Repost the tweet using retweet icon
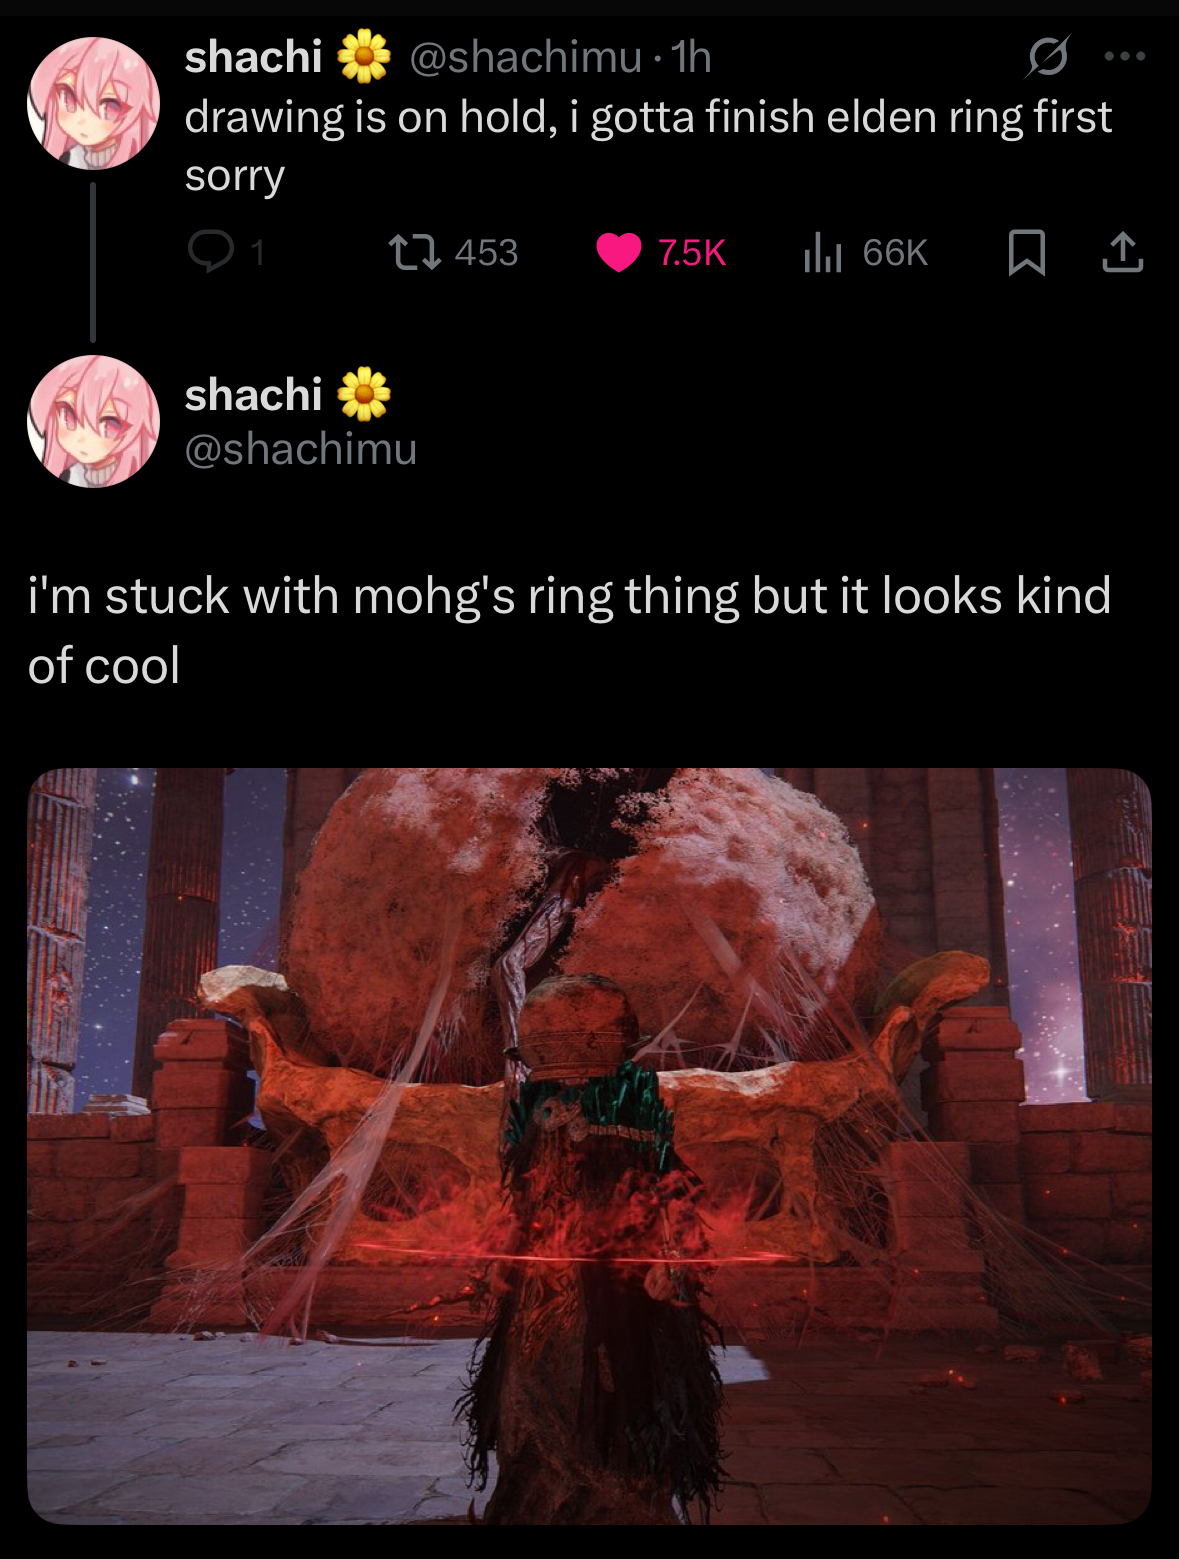This screenshot has width=1179, height=1559. (415, 252)
